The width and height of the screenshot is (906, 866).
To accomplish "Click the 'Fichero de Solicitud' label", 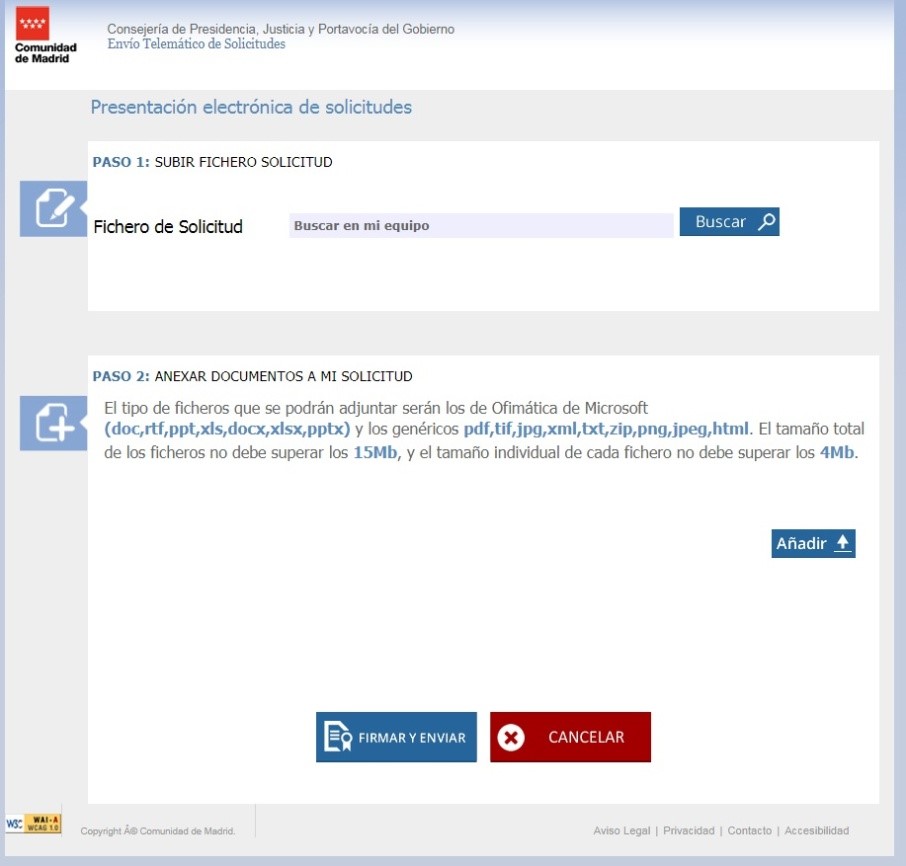I will coord(168,226).
